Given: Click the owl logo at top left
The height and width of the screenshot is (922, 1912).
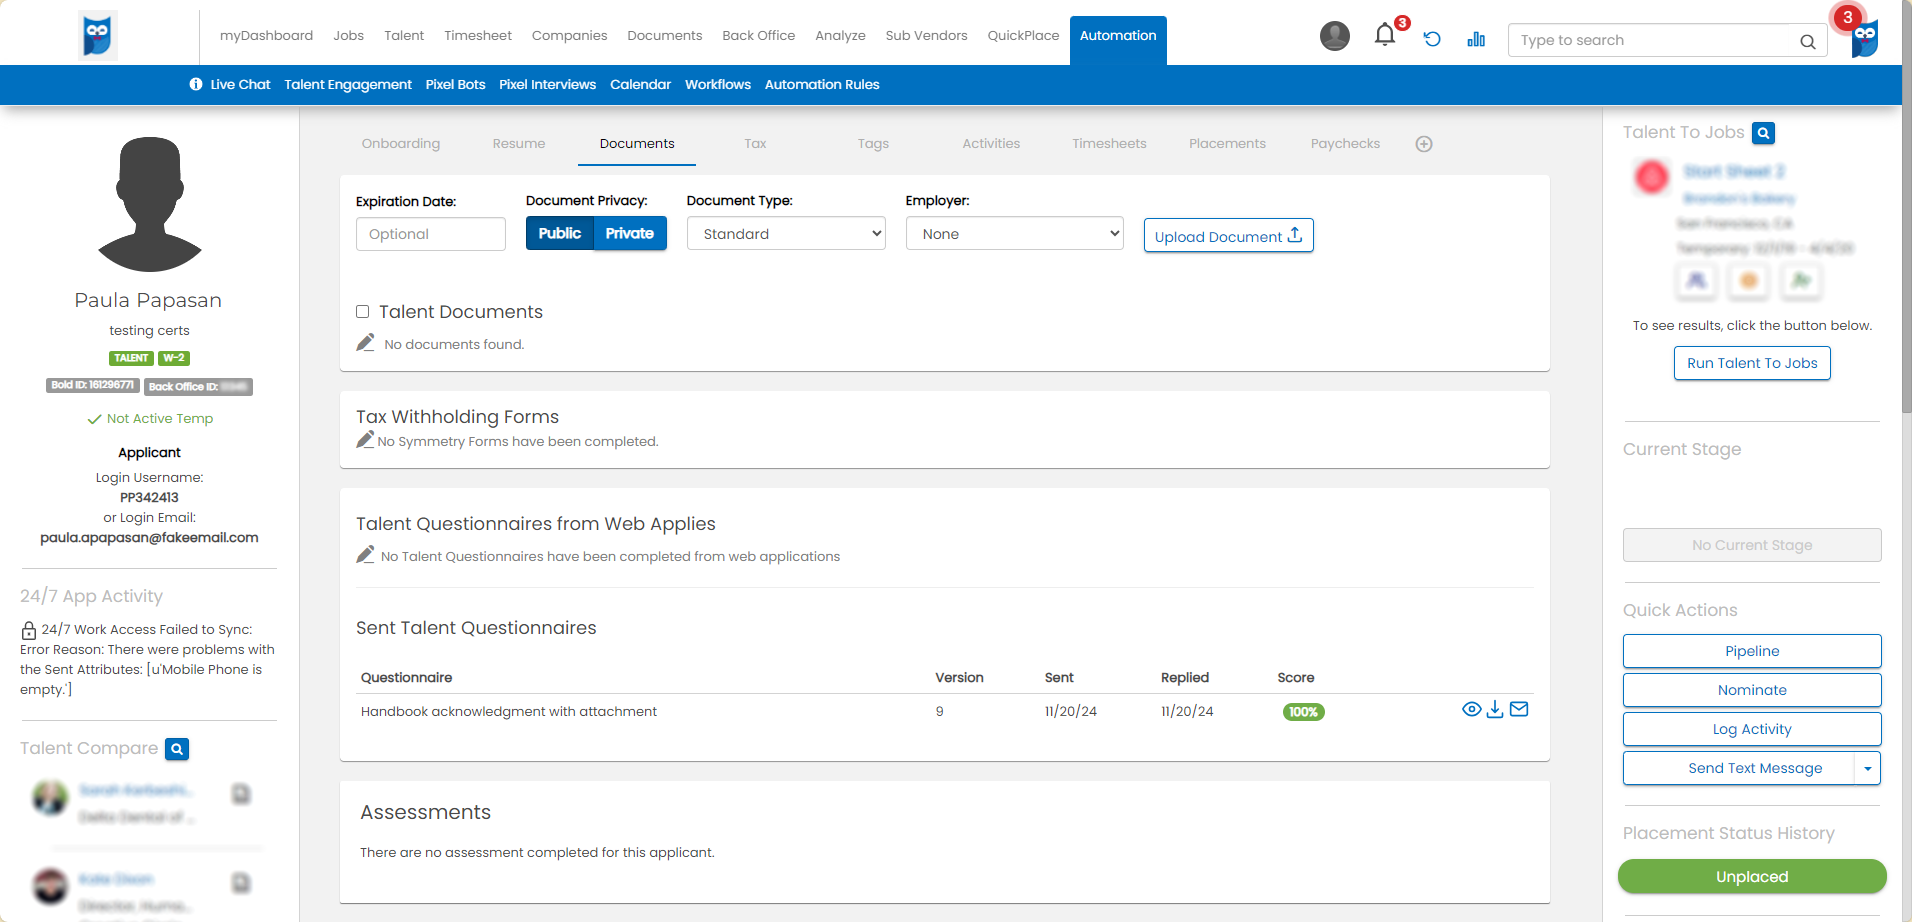Looking at the screenshot, I should 97,36.
